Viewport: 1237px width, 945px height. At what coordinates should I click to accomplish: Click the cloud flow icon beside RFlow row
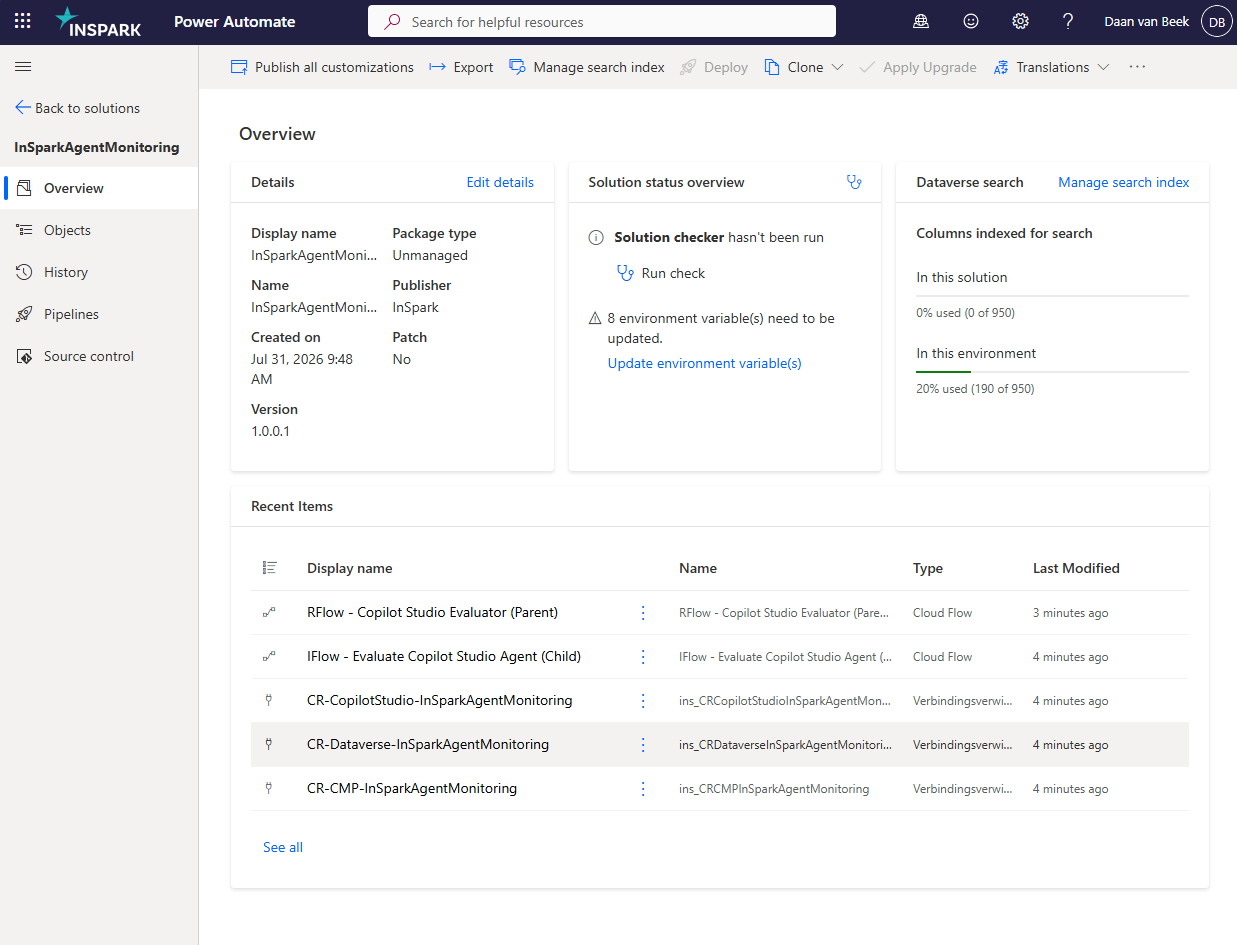[x=269, y=612]
